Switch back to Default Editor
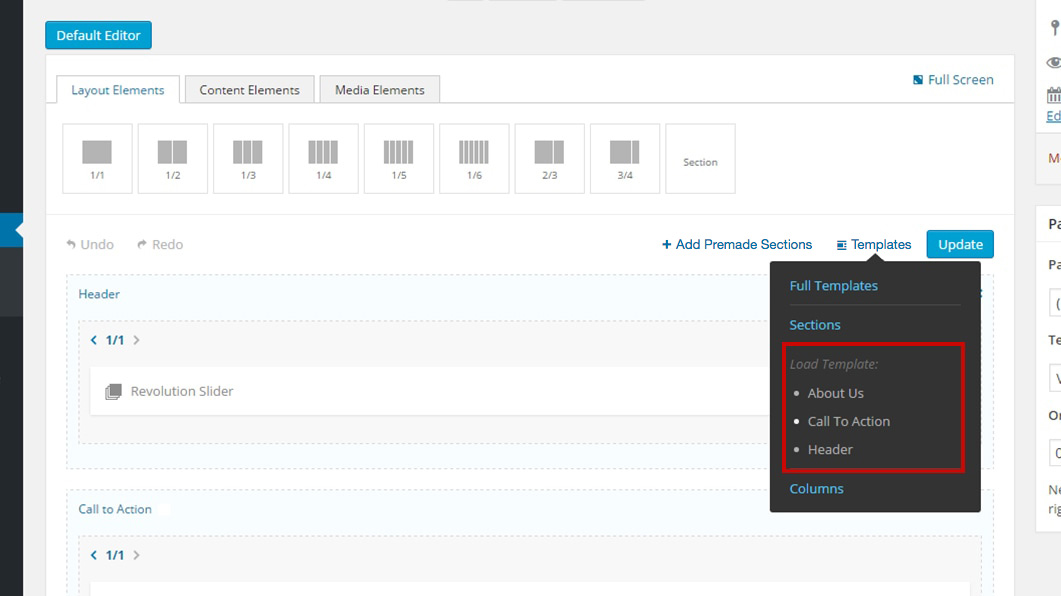Viewport: 1061px width, 596px height. [99, 35]
